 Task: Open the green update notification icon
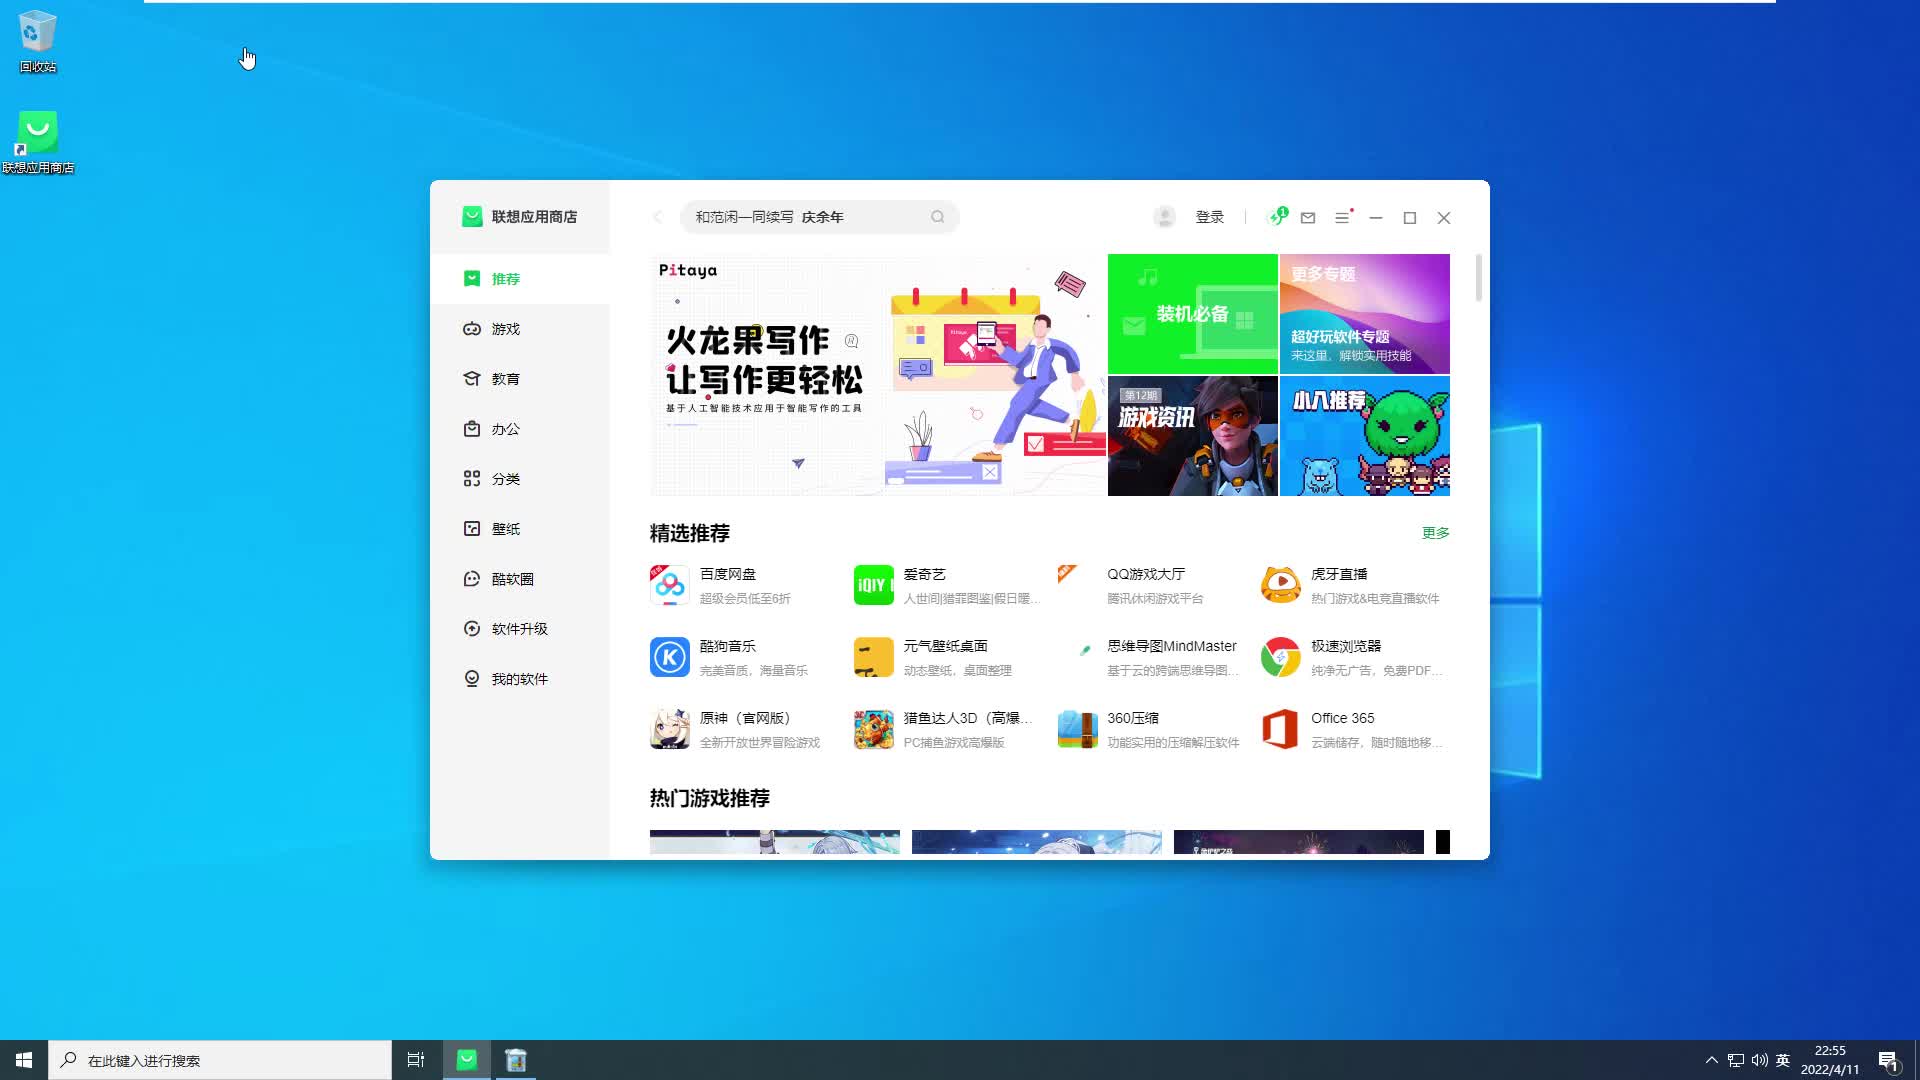(x=1276, y=217)
